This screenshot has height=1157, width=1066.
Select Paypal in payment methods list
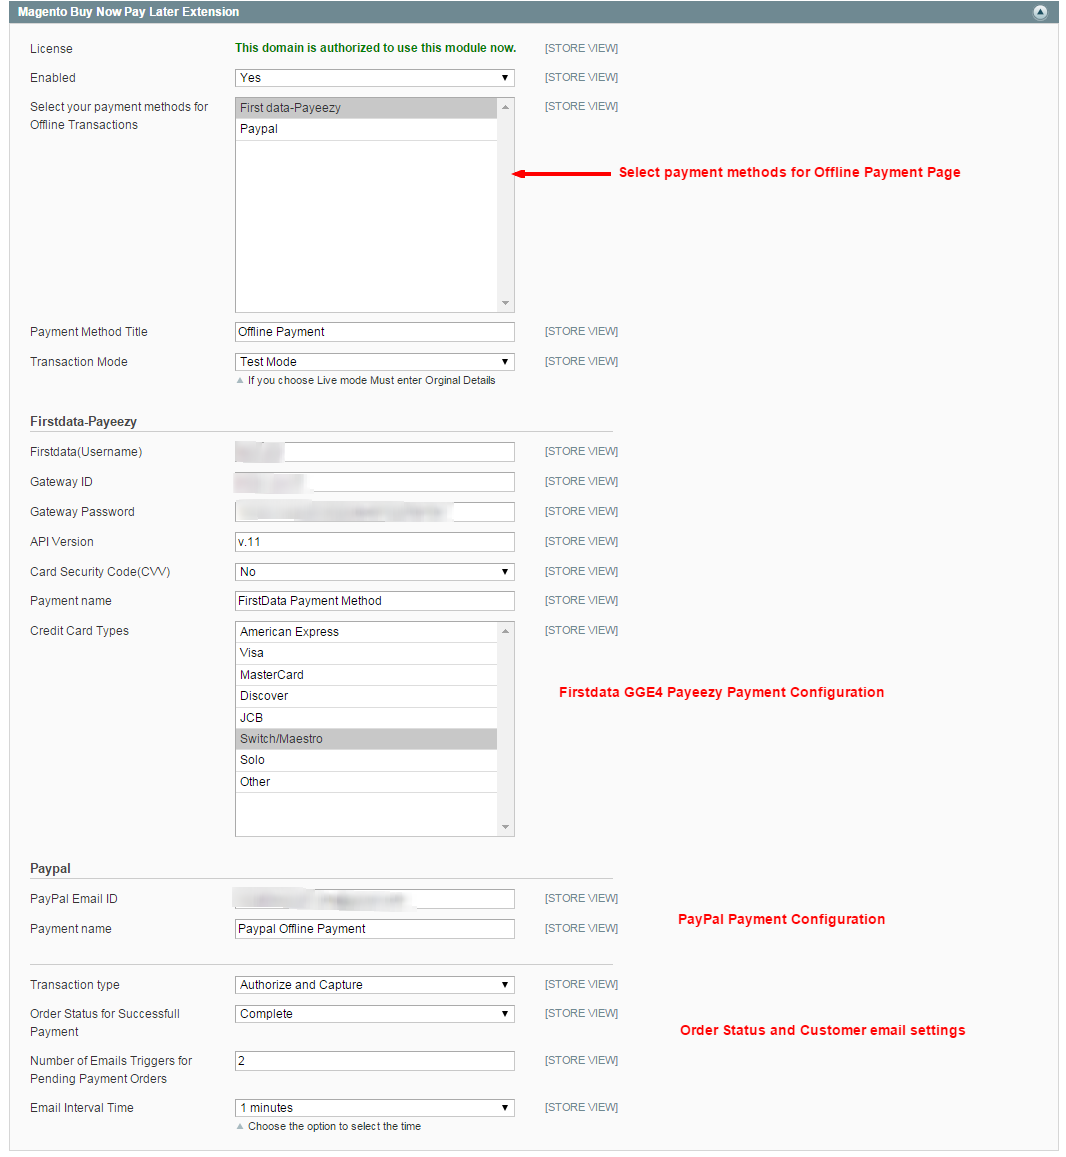tap(366, 129)
